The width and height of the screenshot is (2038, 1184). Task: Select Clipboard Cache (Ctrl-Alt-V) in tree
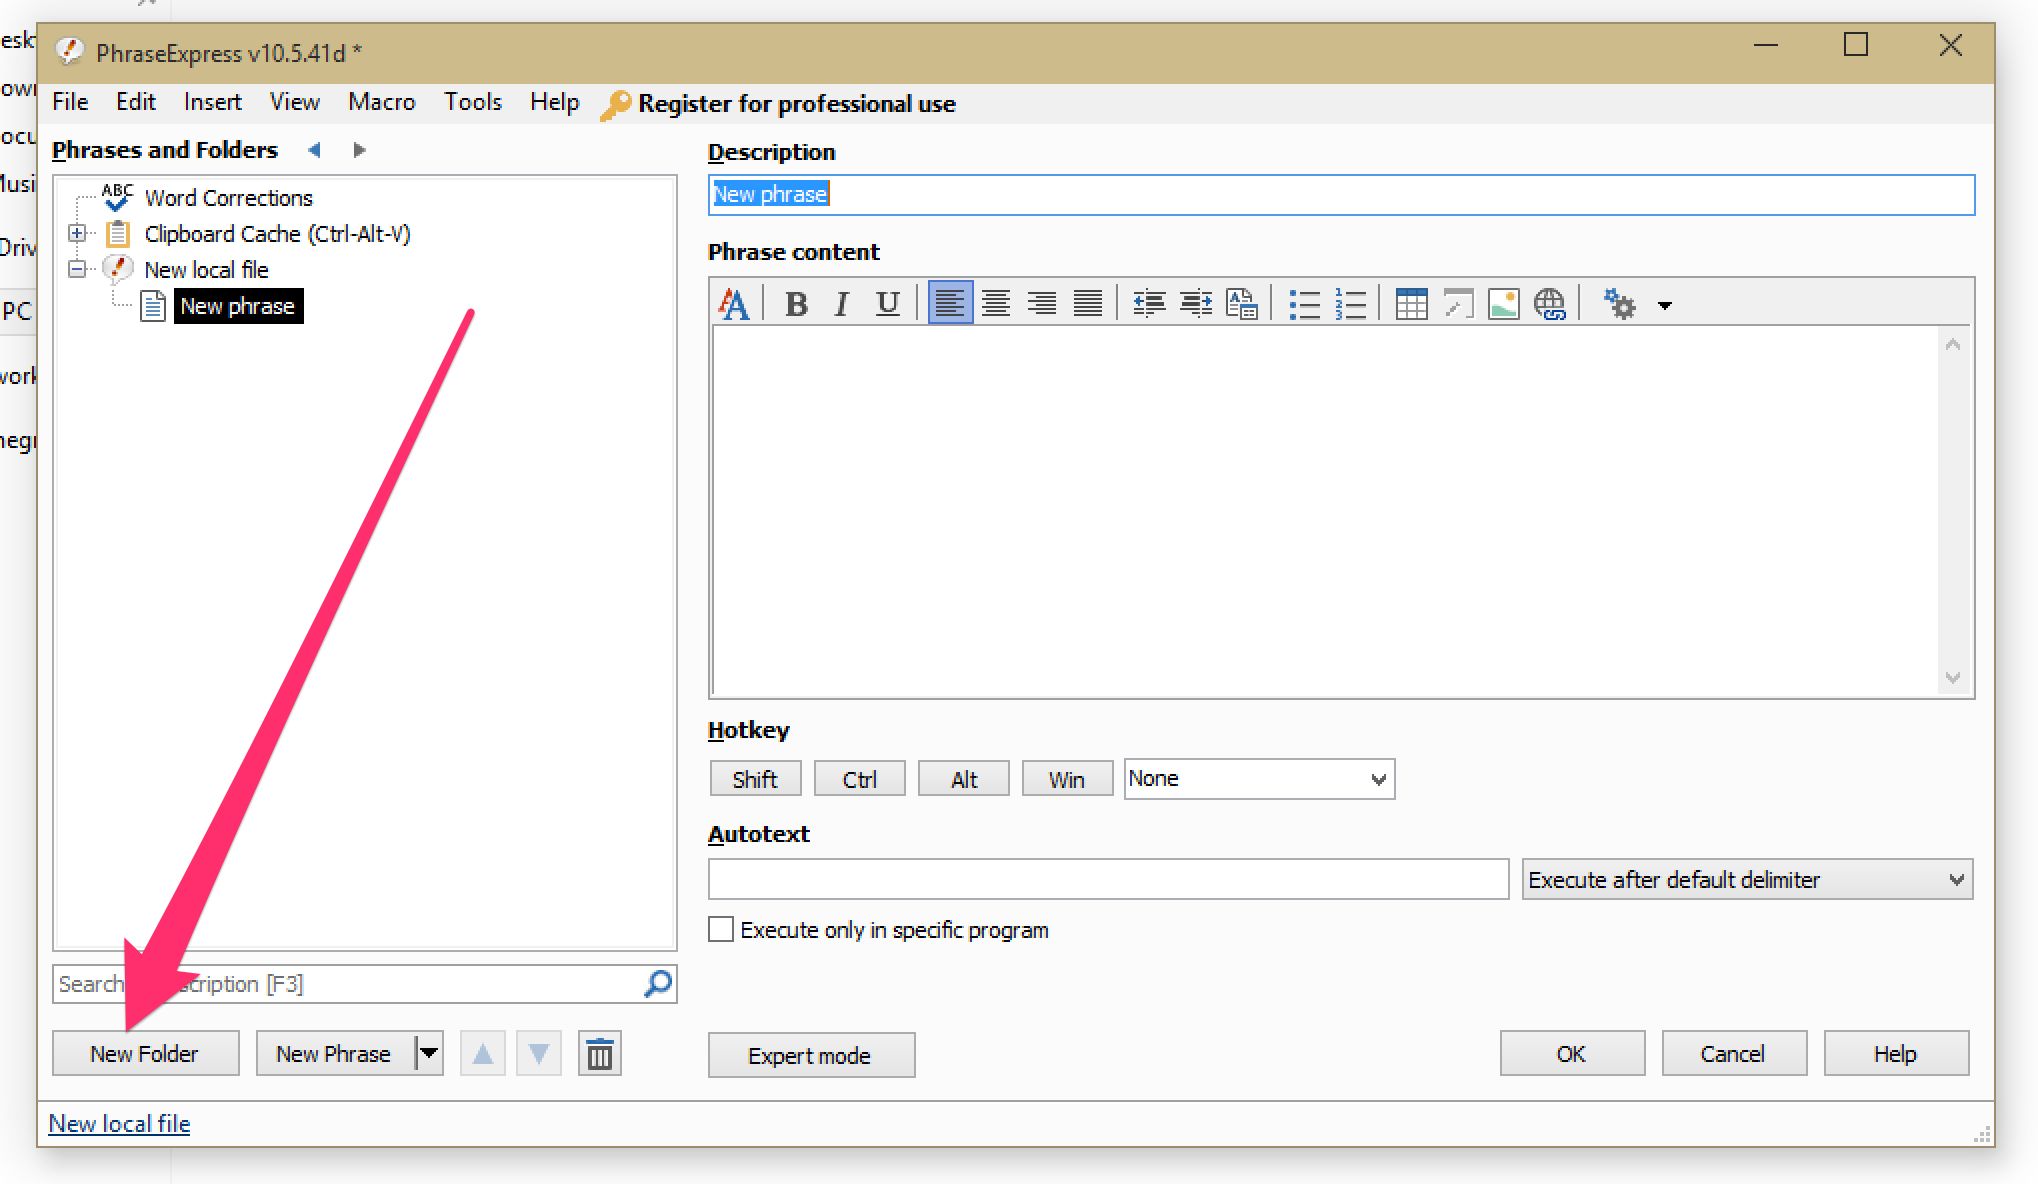click(x=277, y=234)
